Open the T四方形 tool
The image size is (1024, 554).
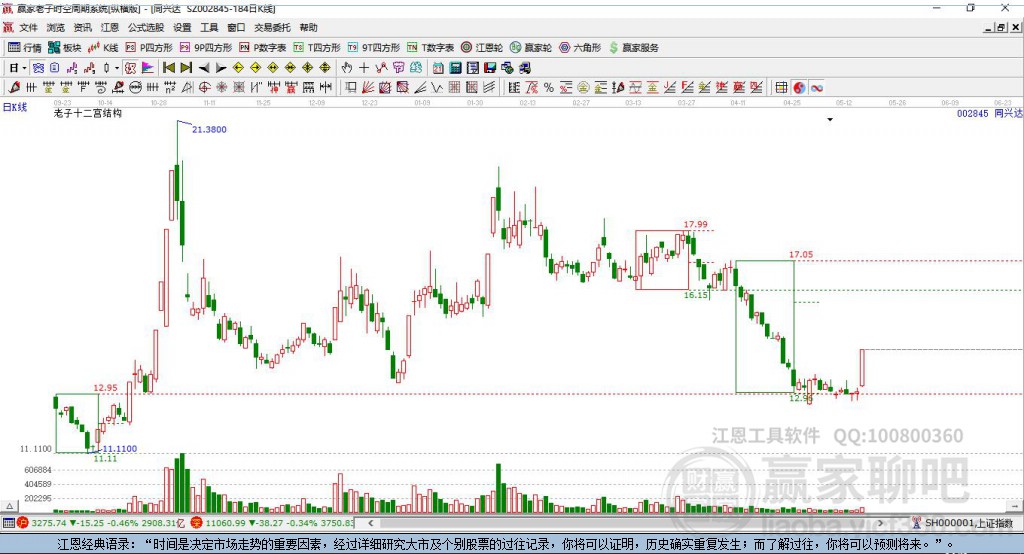(x=317, y=48)
